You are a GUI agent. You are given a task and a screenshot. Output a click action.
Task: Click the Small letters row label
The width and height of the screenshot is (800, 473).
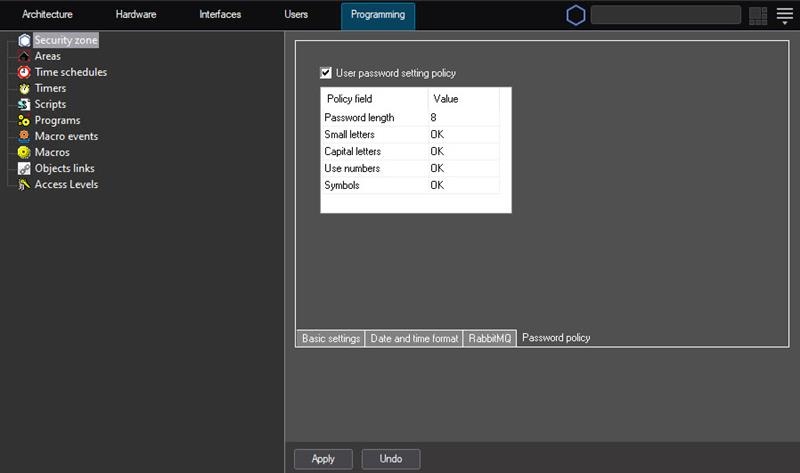[x=349, y=134]
